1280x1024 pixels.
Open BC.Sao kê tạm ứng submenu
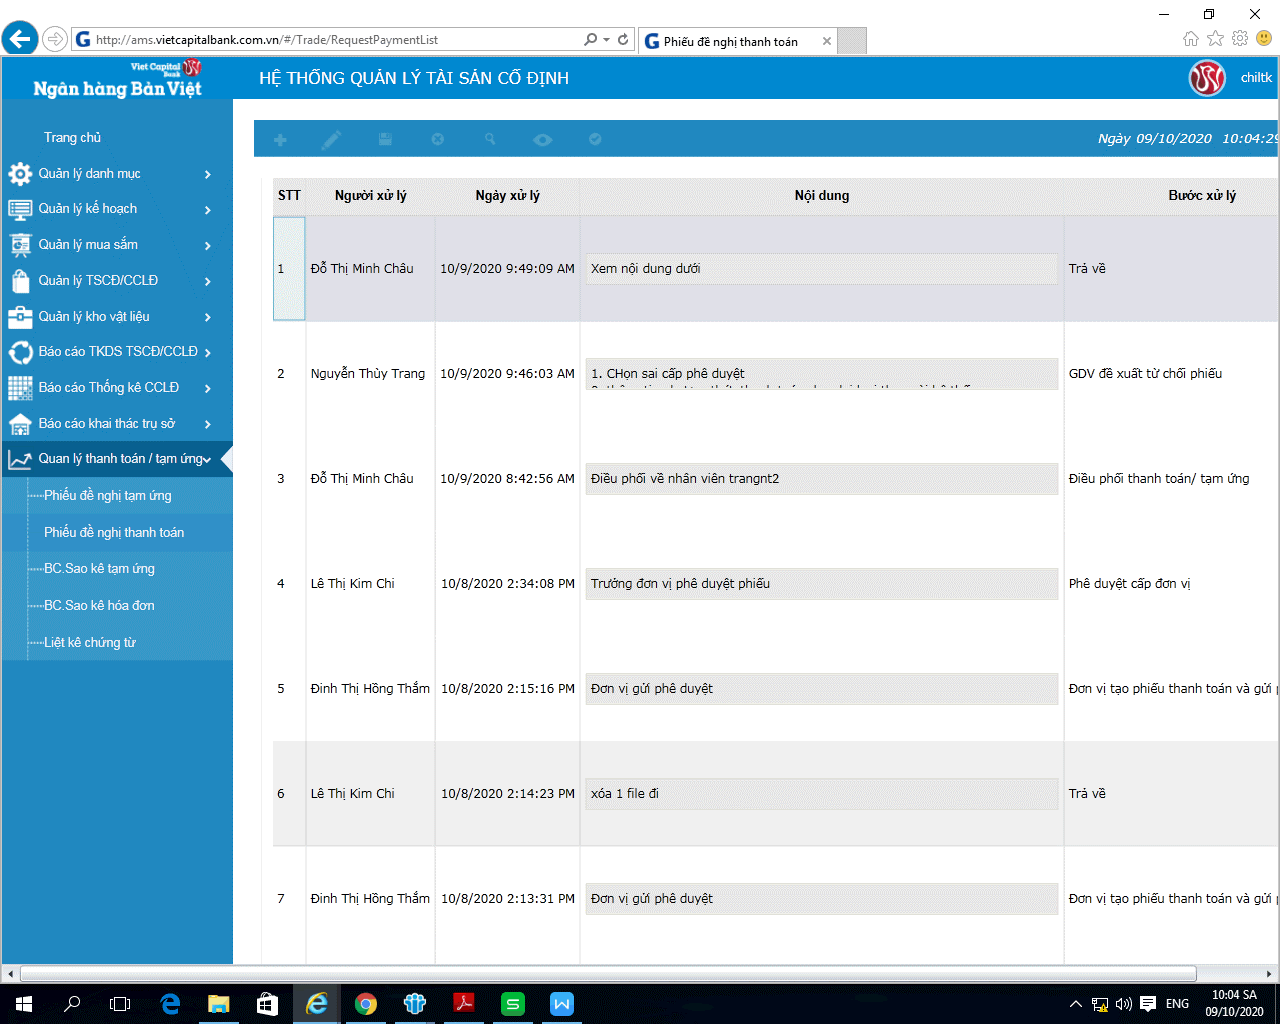(99, 569)
